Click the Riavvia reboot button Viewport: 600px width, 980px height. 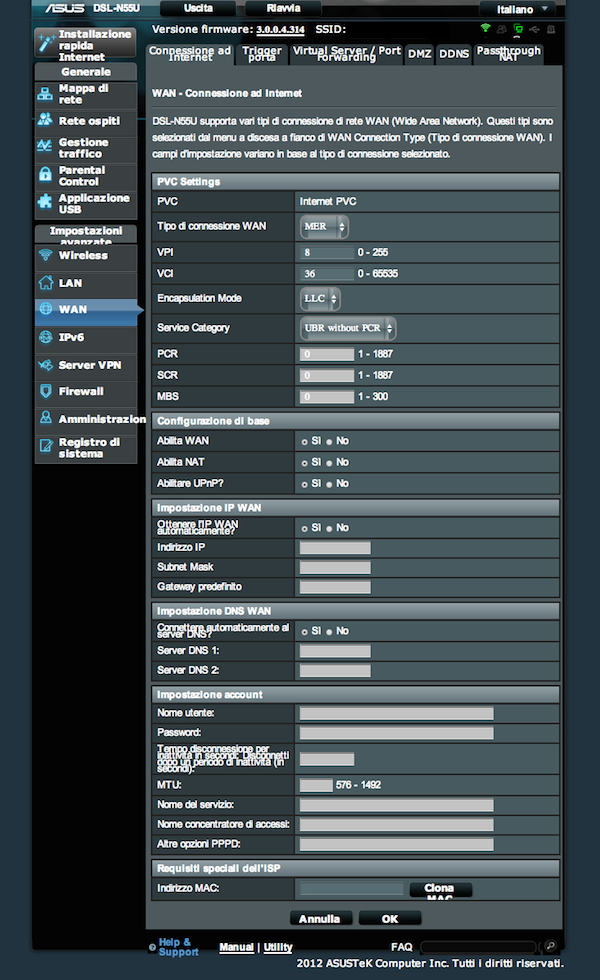tap(283, 8)
